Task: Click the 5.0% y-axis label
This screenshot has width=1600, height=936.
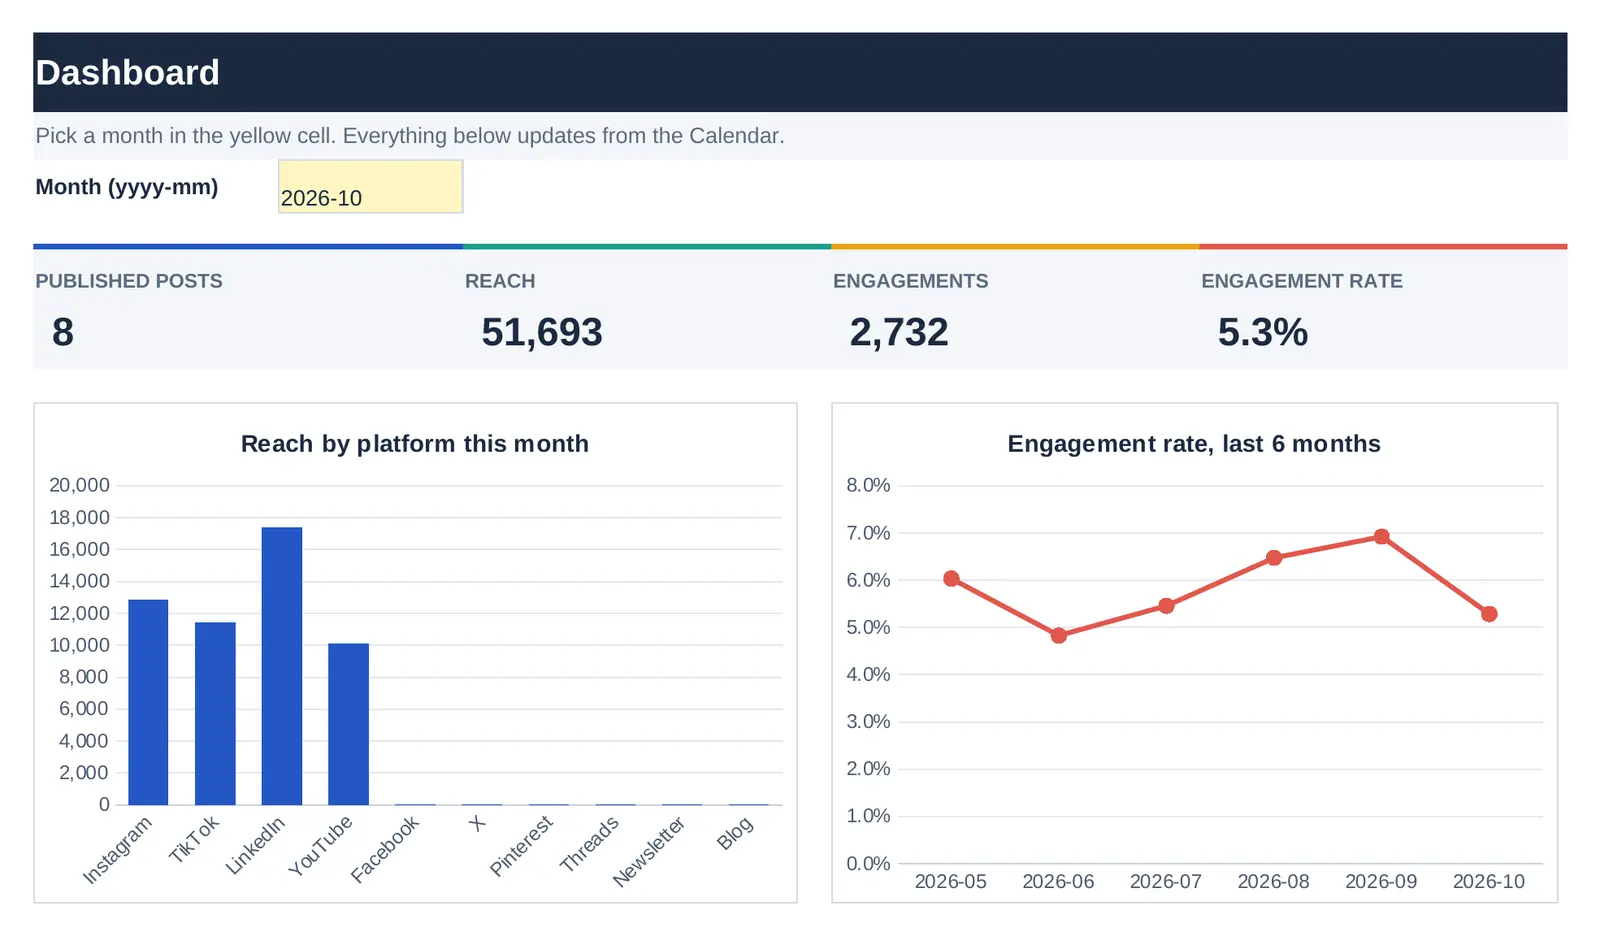Action: coord(868,627)
